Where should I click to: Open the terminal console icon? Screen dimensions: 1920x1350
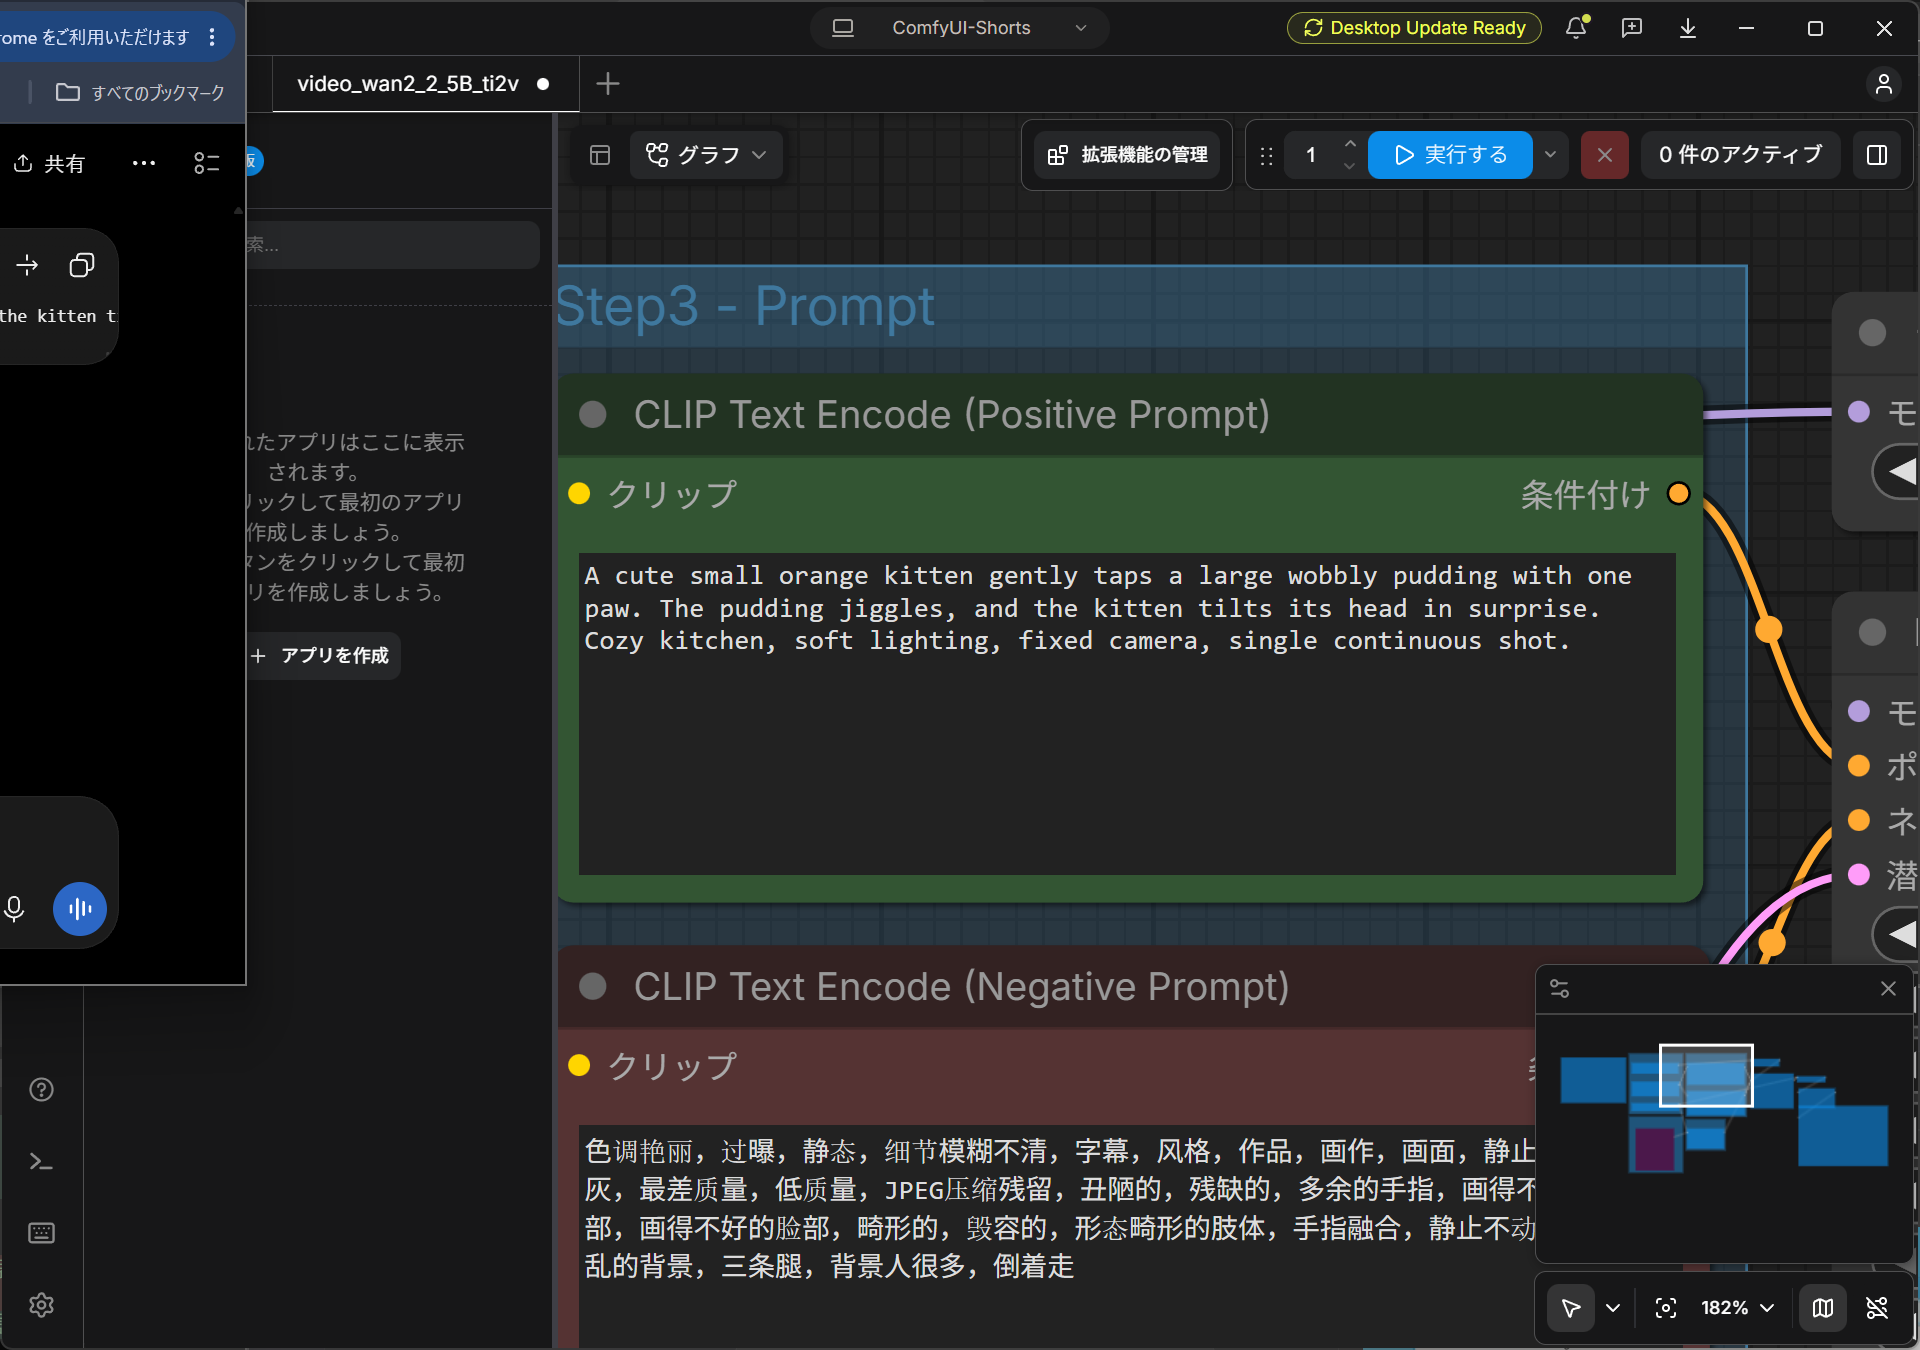[41, 1161]
